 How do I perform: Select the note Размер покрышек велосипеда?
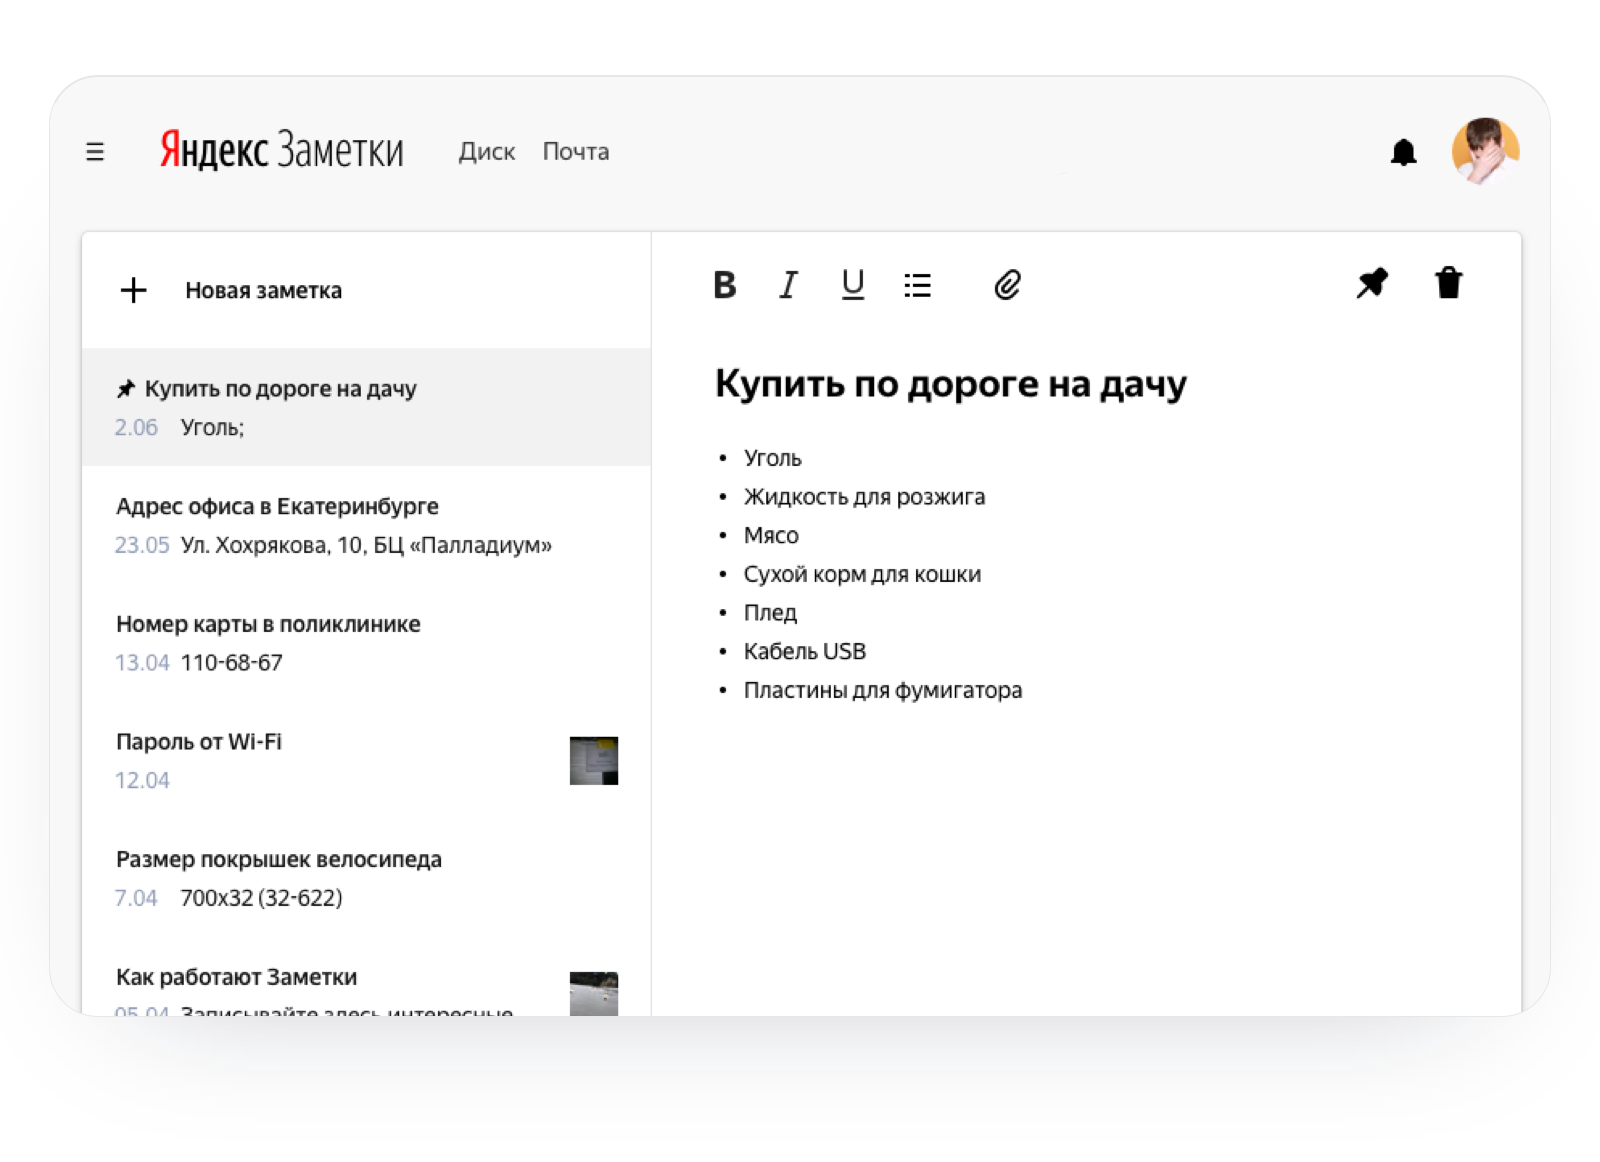[280, 859]
